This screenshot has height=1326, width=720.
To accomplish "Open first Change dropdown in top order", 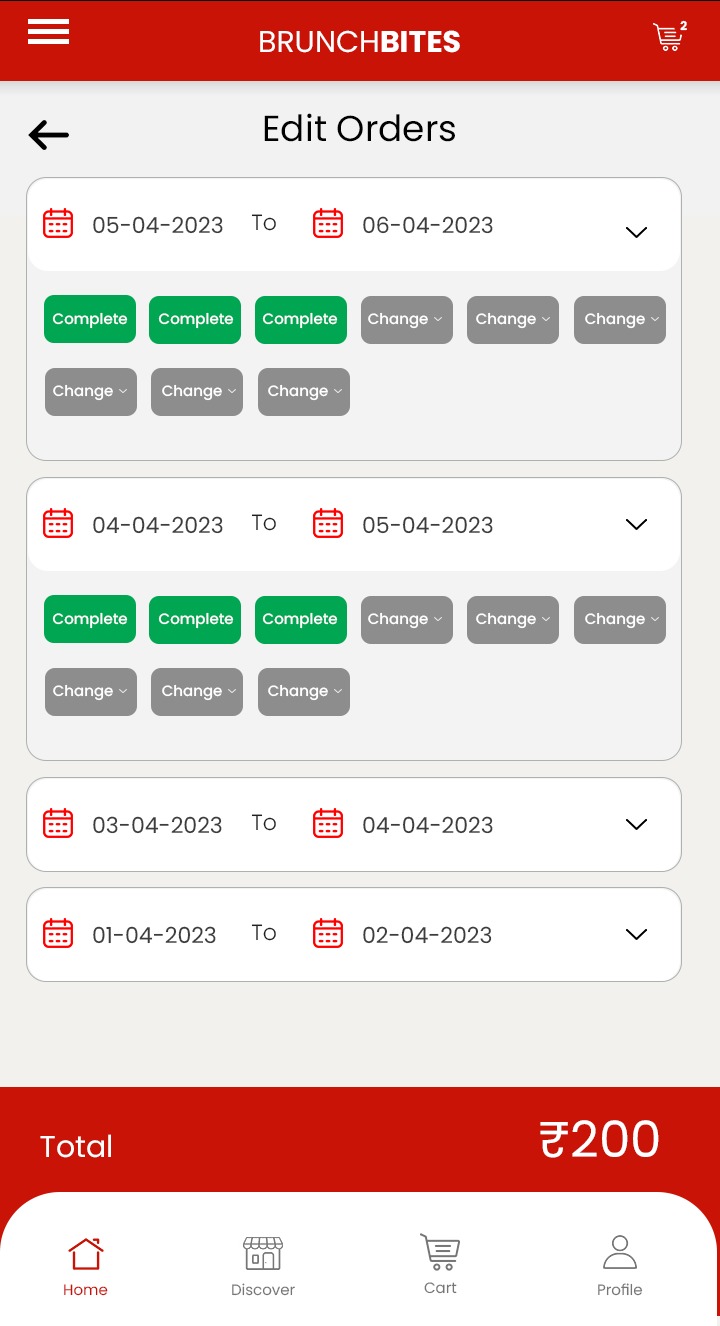I will [x=406, y=320].
